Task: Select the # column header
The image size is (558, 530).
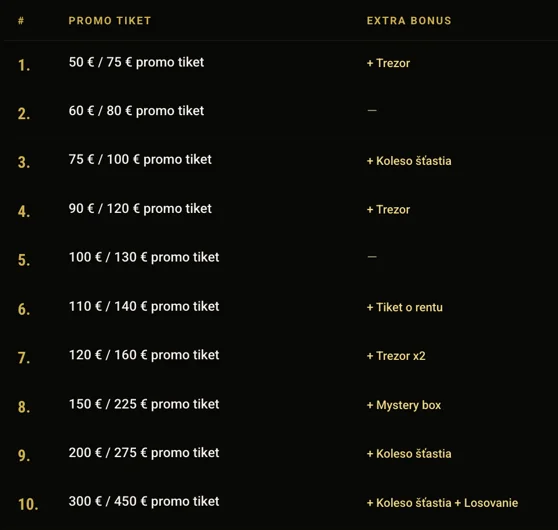Action: coord(21,21)
